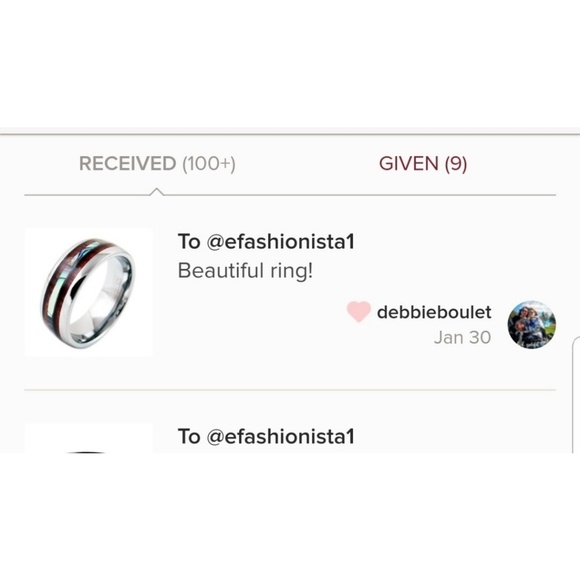Open the partially visible second item thumbnail
Screen dimensions: 580x580
[x=89, y=438]
